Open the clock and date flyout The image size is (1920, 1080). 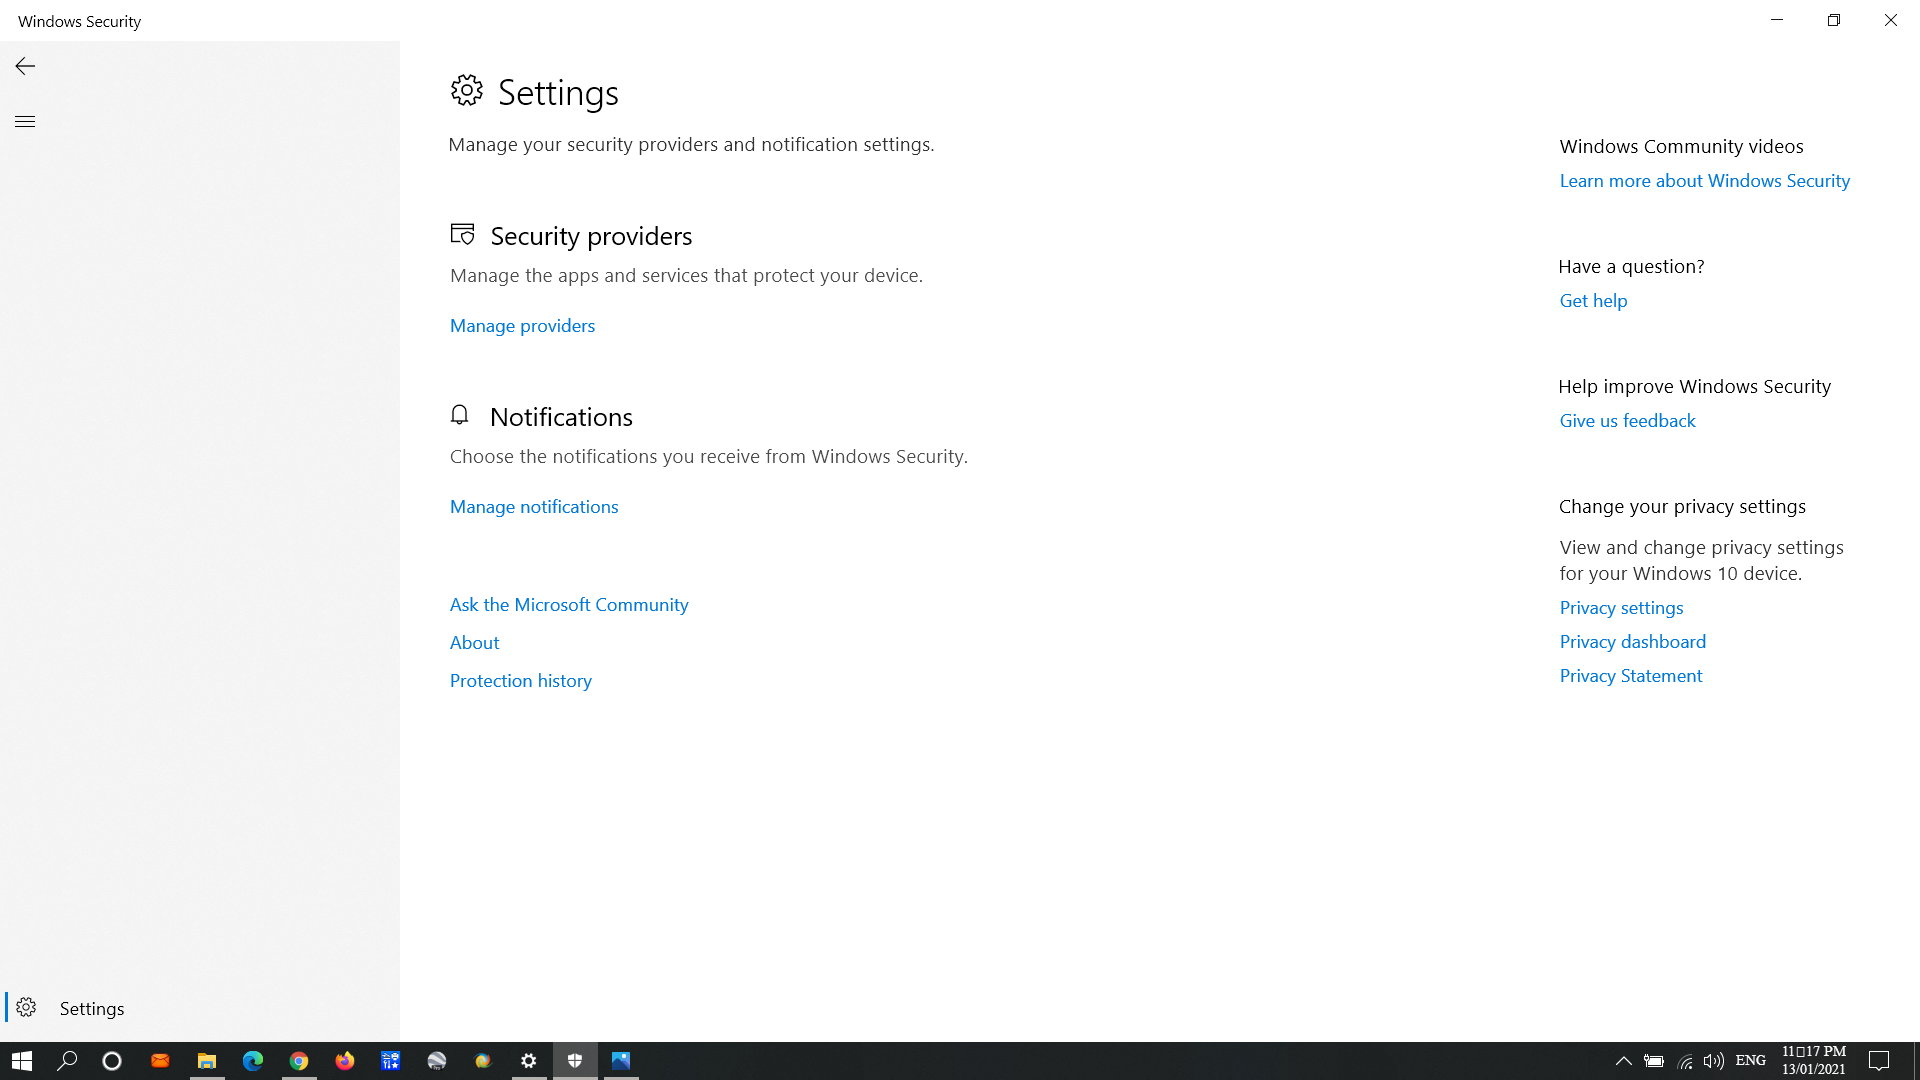click(1814, 1061)
